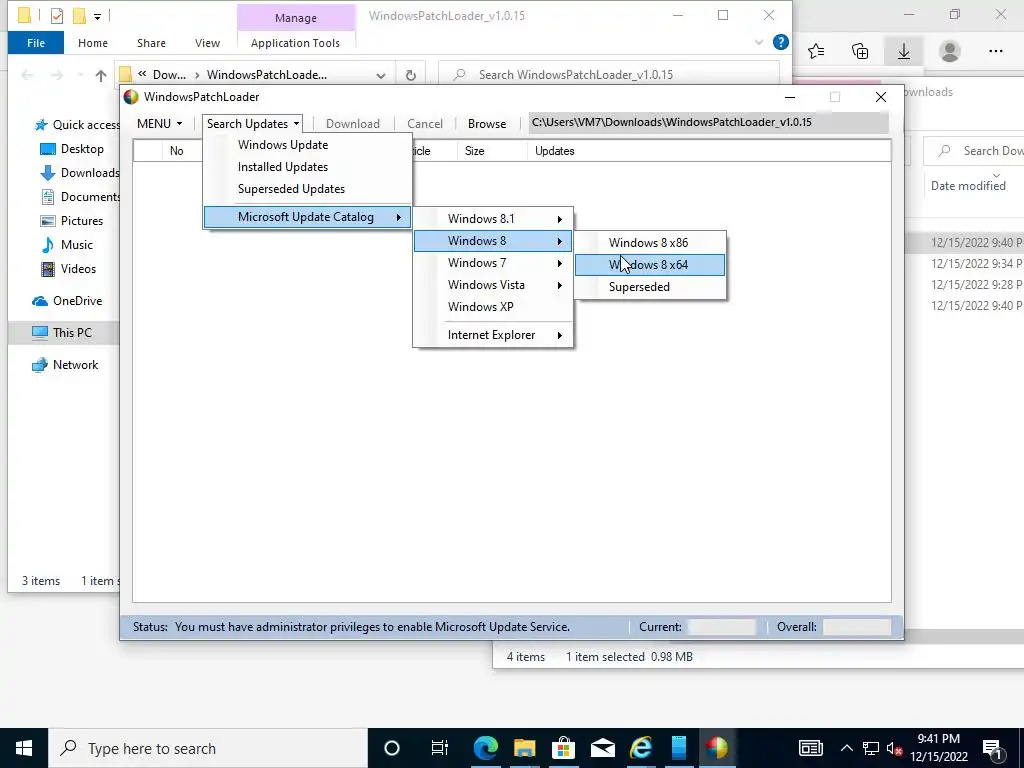This screenshot has width=1024, height=768.
Task: Click the Explorer refresh icon
Action: click(411, 75)
